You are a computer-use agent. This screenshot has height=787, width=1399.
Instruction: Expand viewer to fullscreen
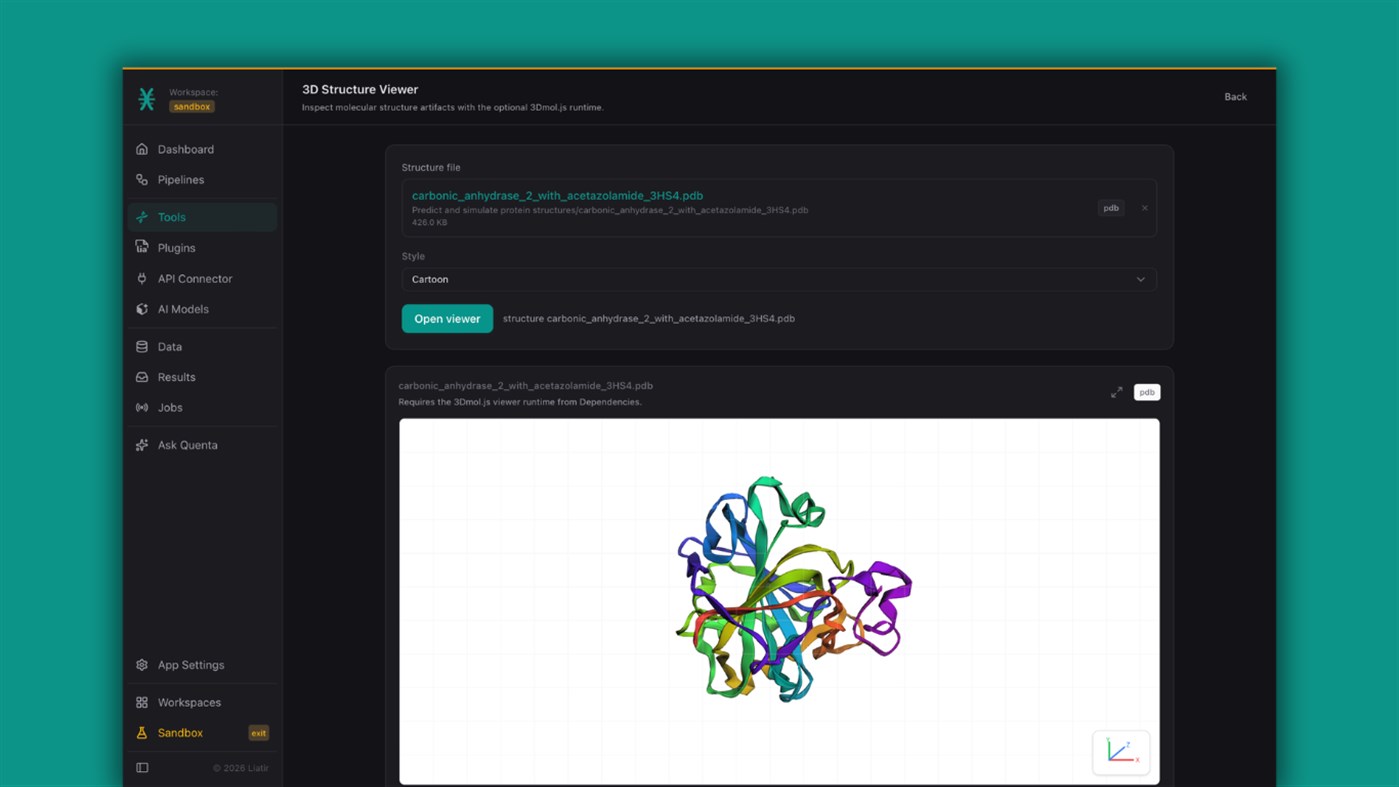point(1116,393)
